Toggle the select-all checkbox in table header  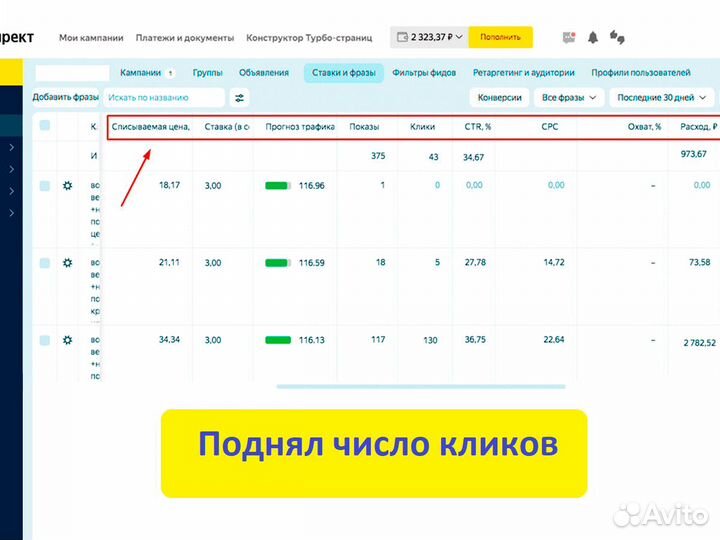(x=45, y=125)
